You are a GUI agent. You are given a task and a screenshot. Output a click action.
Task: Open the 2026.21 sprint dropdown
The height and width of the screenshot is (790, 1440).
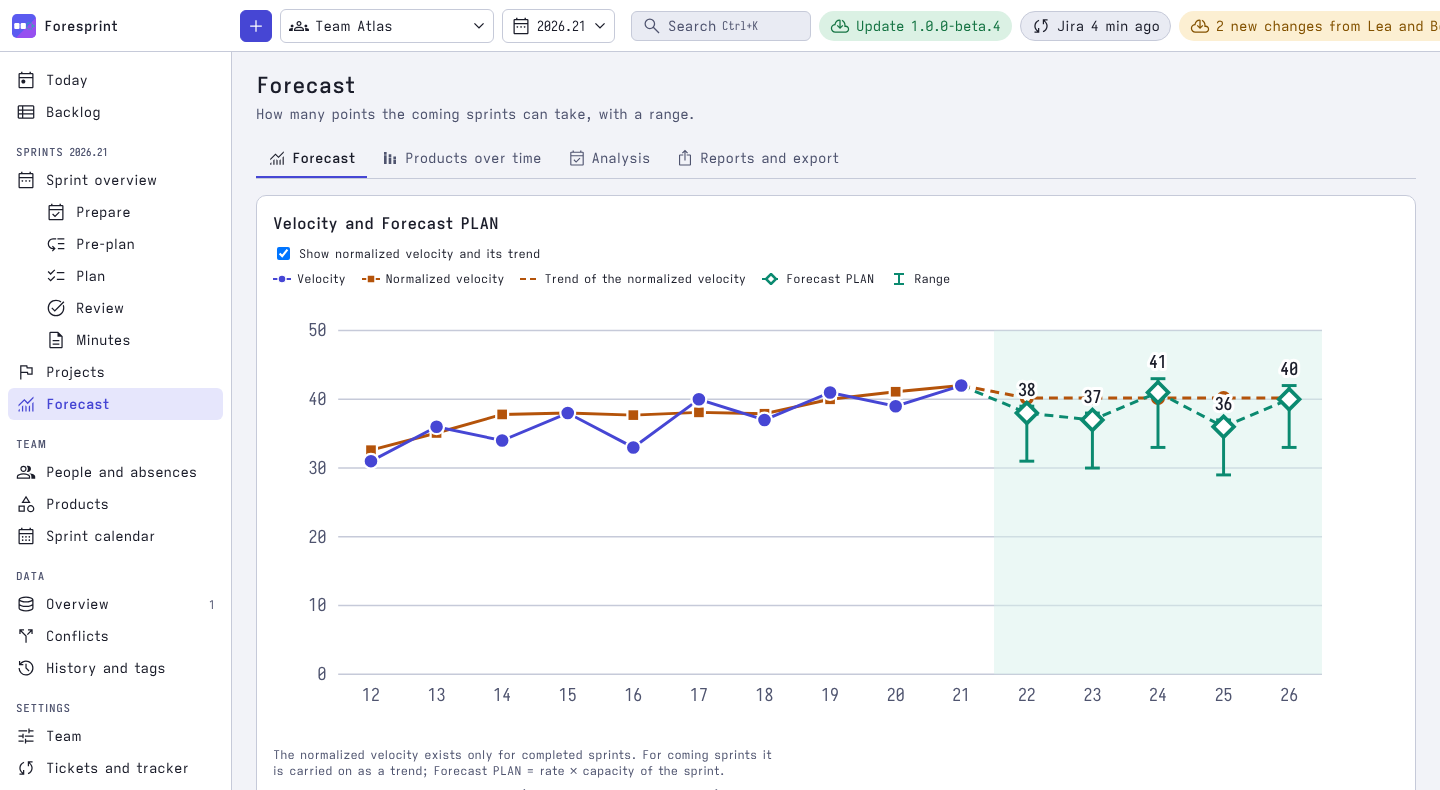coord(559,26)
